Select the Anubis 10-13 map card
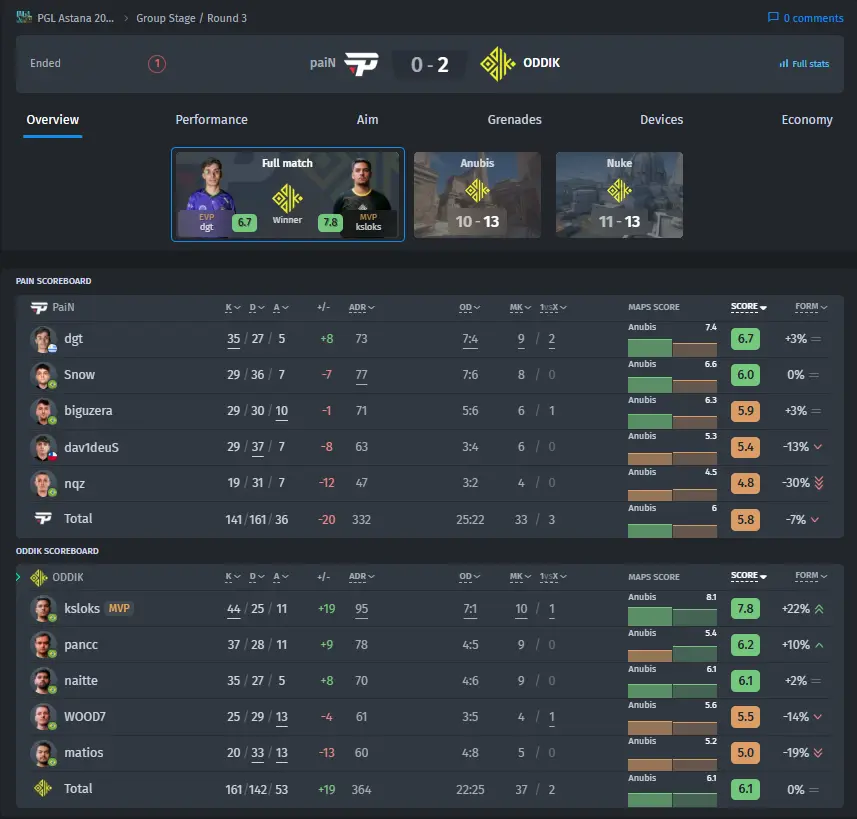 point(477,195)
